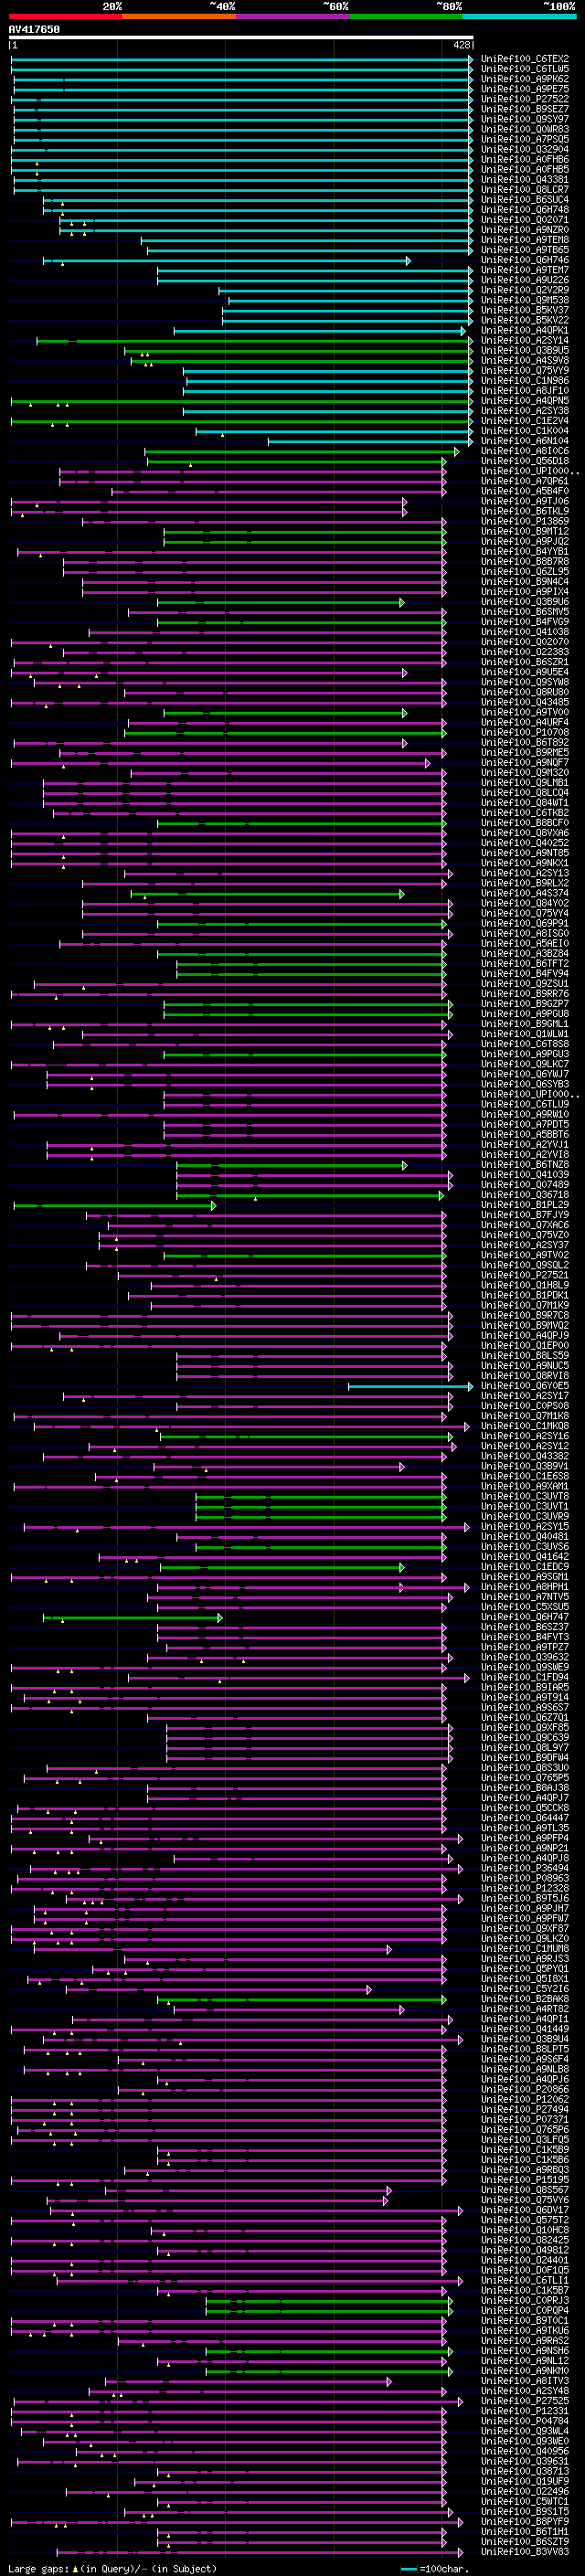This screenshot has width=585, height=2576.
Task: Click the UniRef100_Q6Y0E5 entry
Action: (525, 1386)
